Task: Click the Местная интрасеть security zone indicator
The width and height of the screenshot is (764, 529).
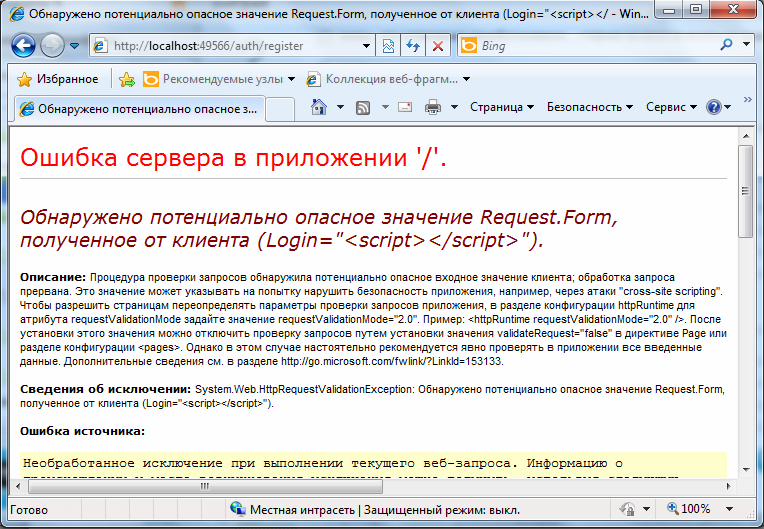Action: pos(375,510)
